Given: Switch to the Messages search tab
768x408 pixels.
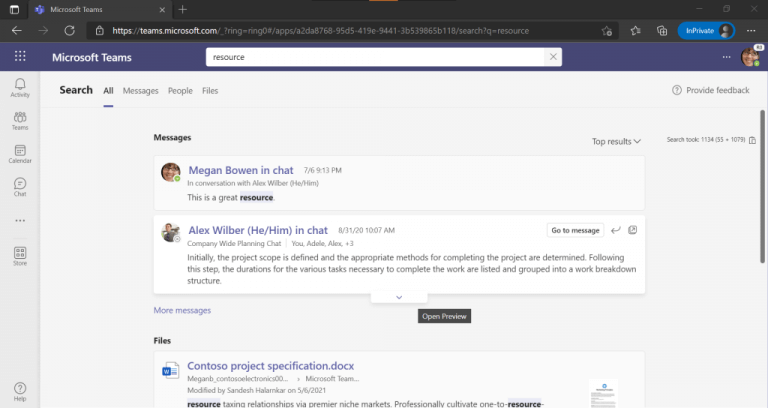Looking at the screenshot, I should [141, 91].
